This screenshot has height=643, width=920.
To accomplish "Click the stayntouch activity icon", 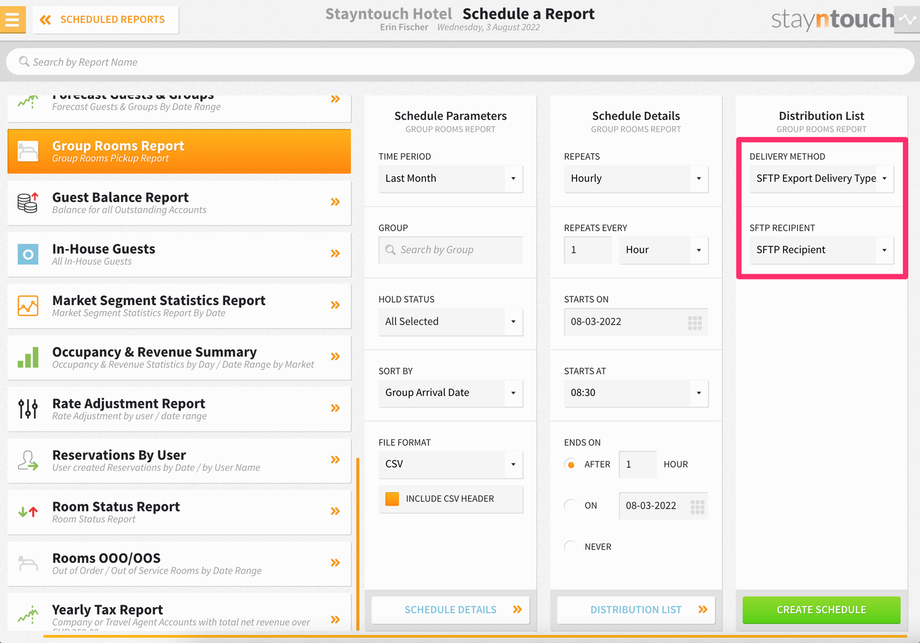I will [x=907, y=19].
